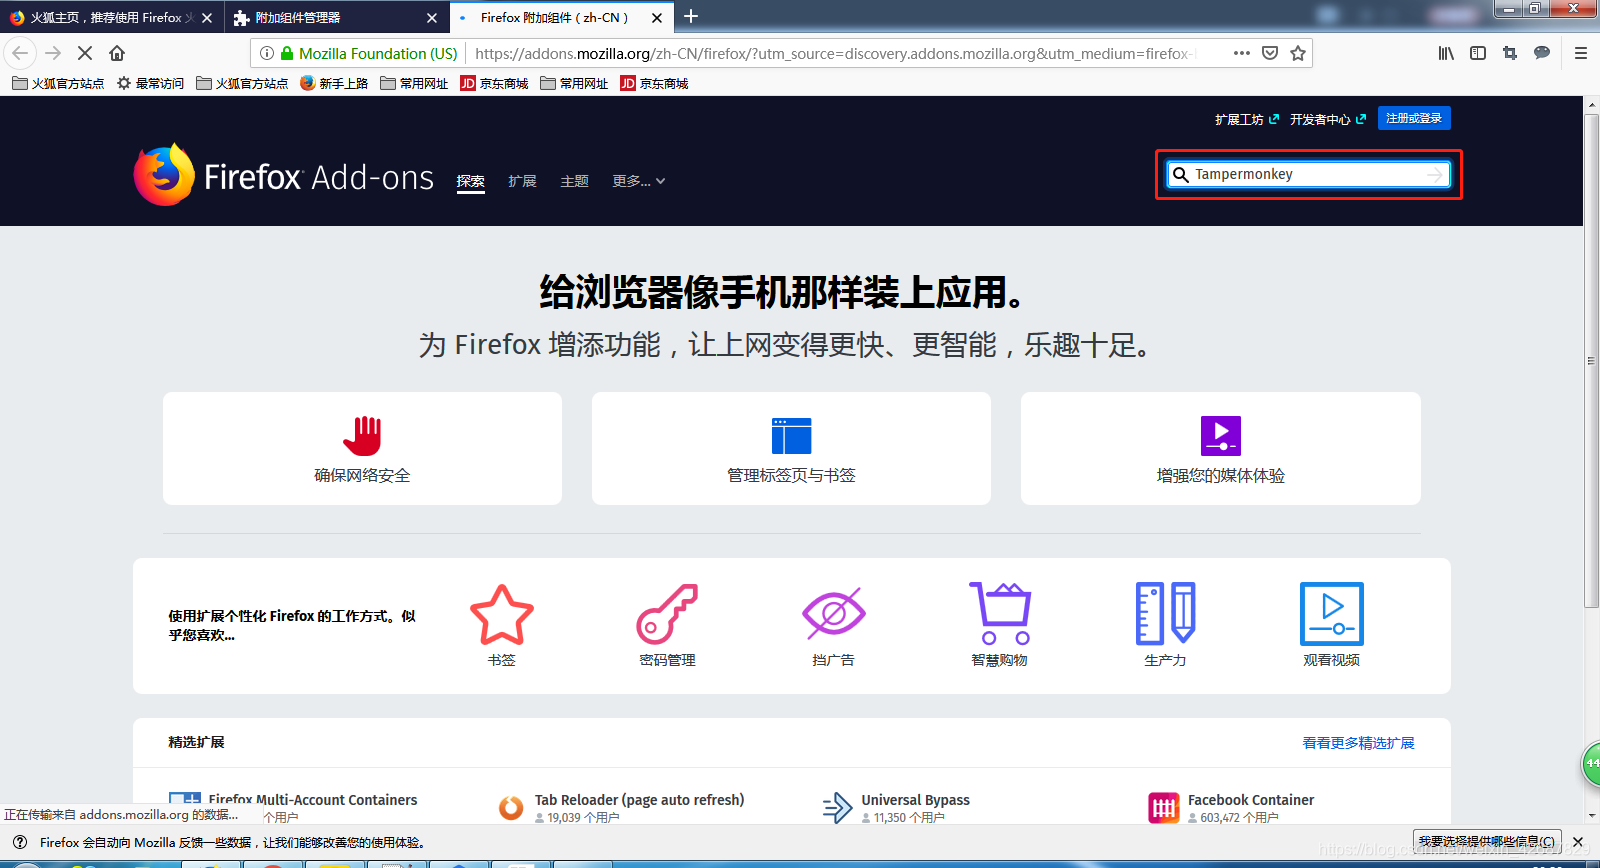The height and width of the screenshot is (868, 1600).
Task: Open 新手上路 bookmark toolbar item
Action: [334, 83]
